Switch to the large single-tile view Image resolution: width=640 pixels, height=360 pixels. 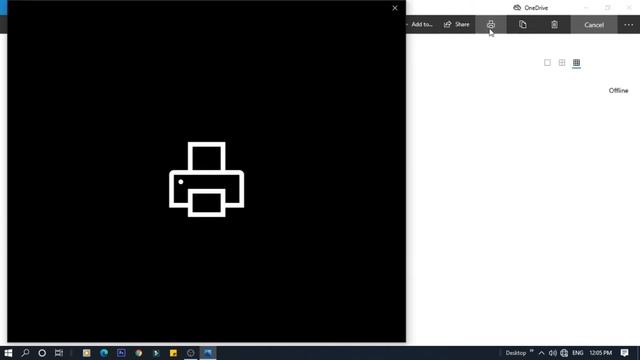[x=547, y=62]
